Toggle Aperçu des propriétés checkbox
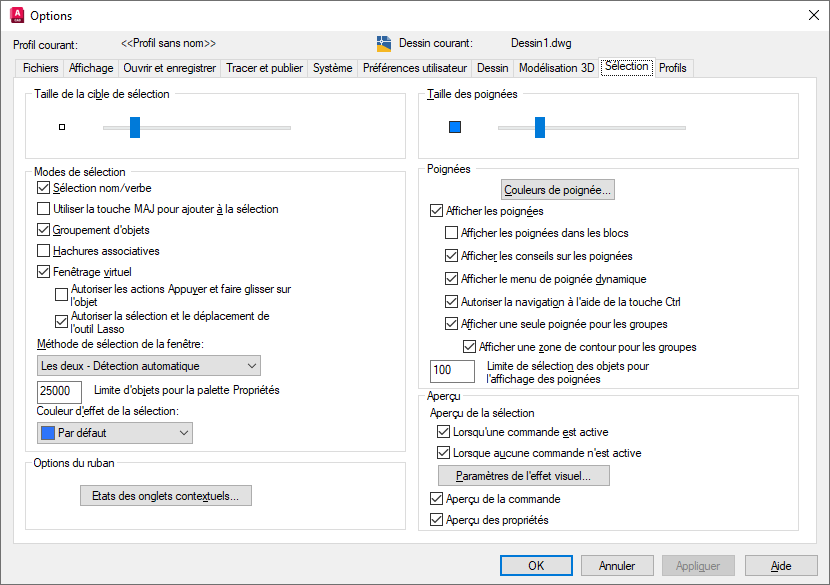 pos(436,520)
